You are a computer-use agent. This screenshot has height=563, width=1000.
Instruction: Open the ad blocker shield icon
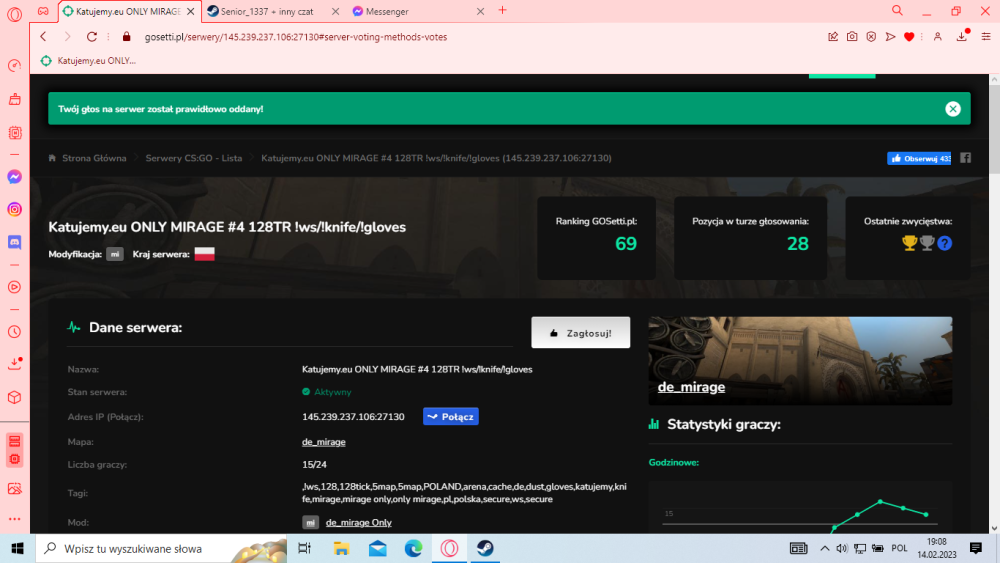[871, 36]
